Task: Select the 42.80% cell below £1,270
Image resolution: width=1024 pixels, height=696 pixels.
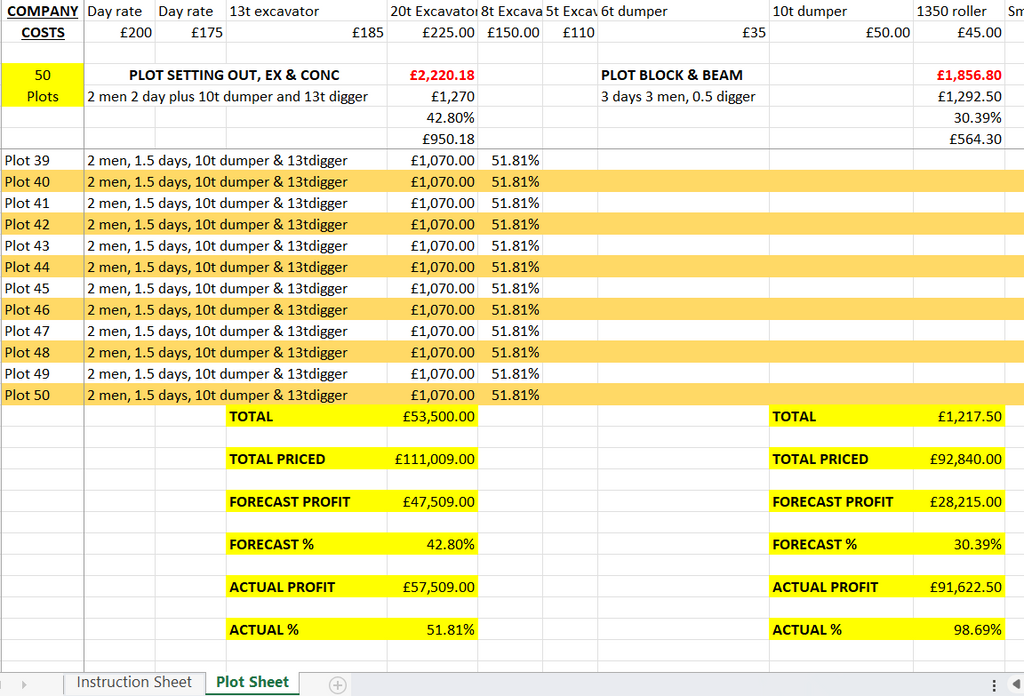Action: tap(432, 118)
